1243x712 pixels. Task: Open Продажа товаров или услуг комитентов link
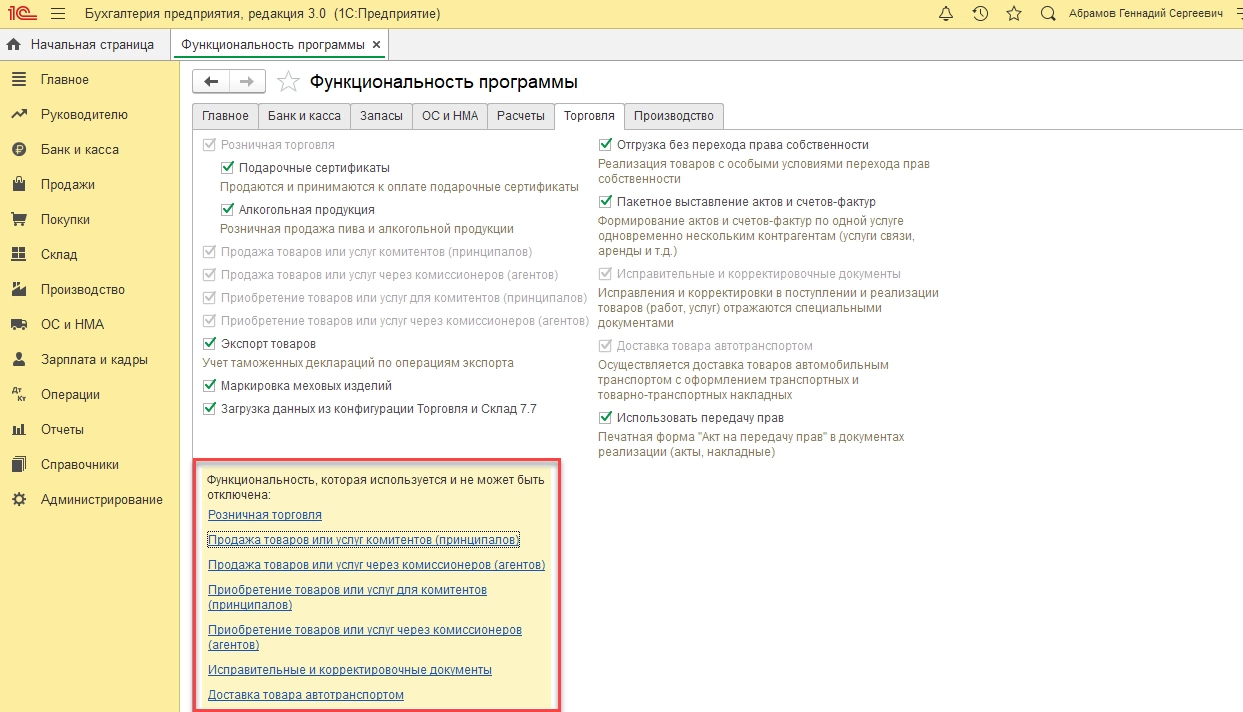[x=363, y=540]
